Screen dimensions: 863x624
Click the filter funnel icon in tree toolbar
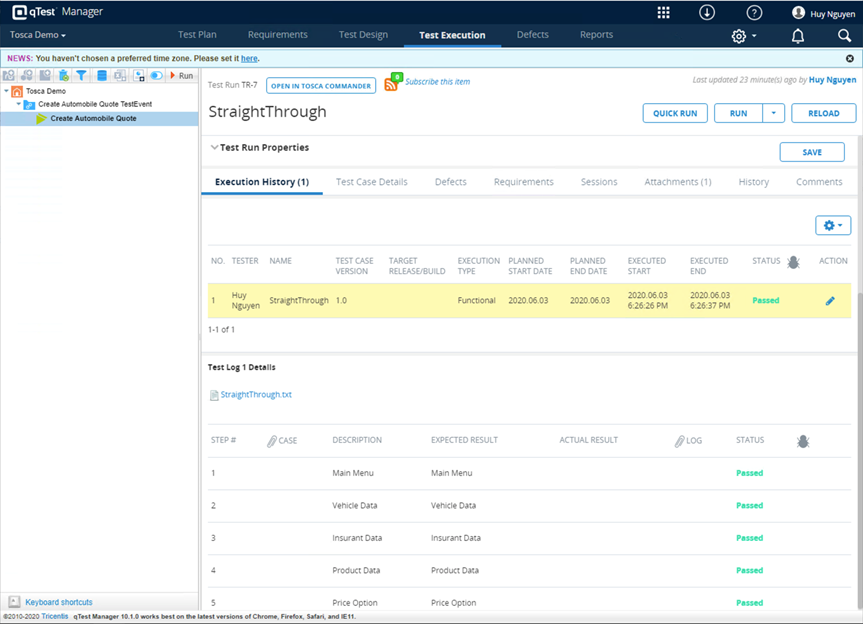coord(82,76)
